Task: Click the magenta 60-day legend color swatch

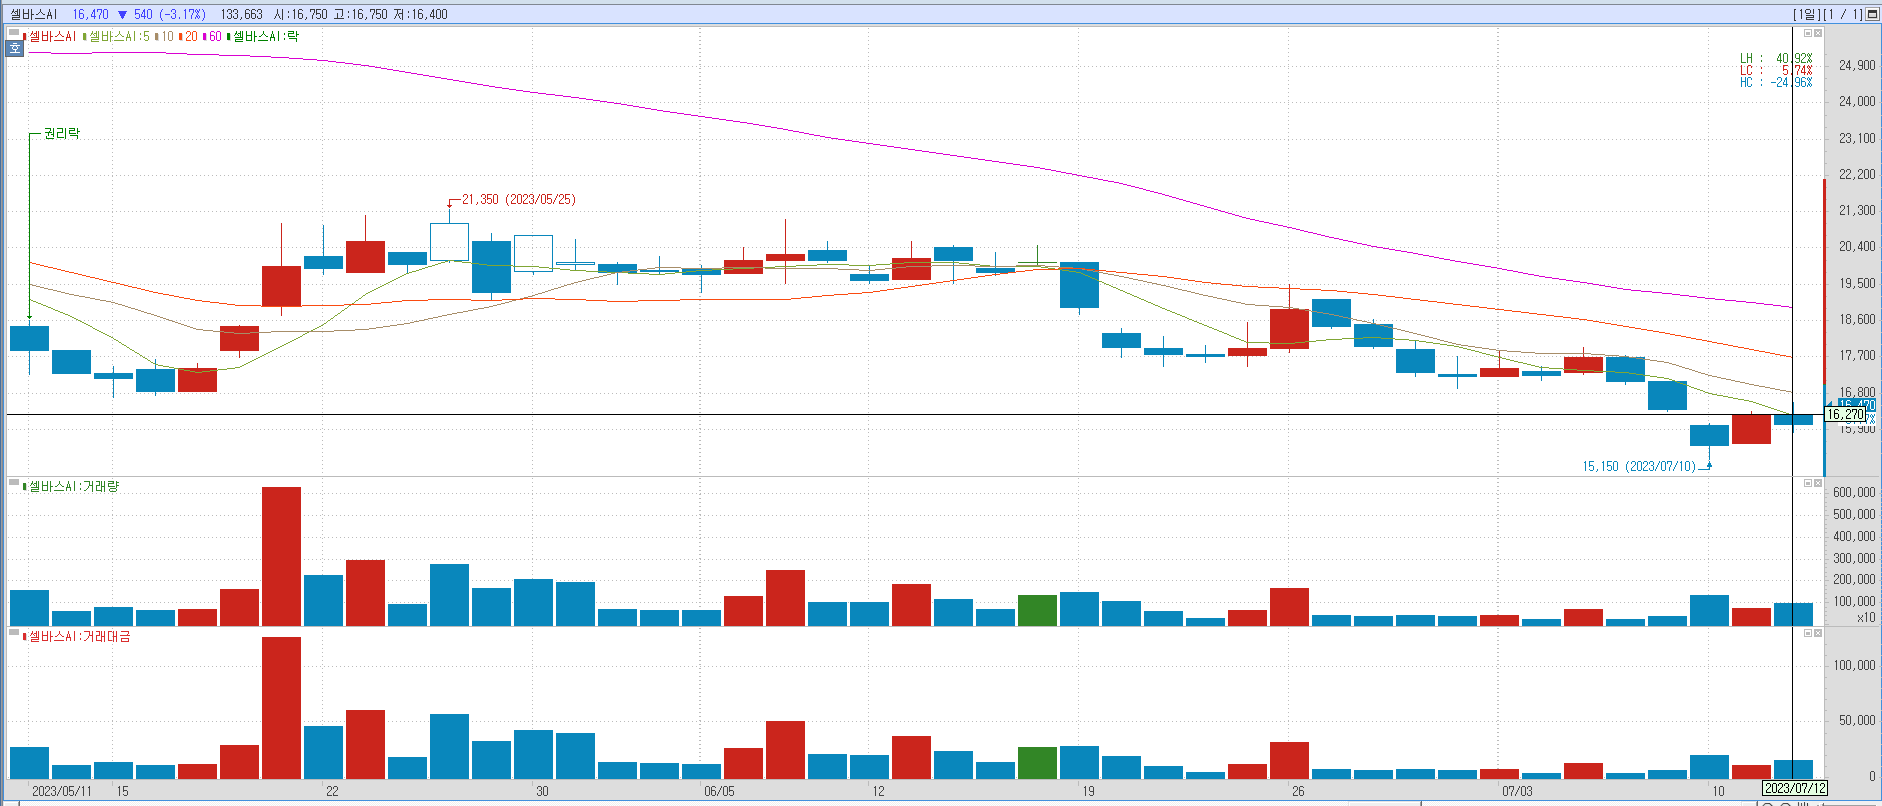Action: (x=204, y=37)
